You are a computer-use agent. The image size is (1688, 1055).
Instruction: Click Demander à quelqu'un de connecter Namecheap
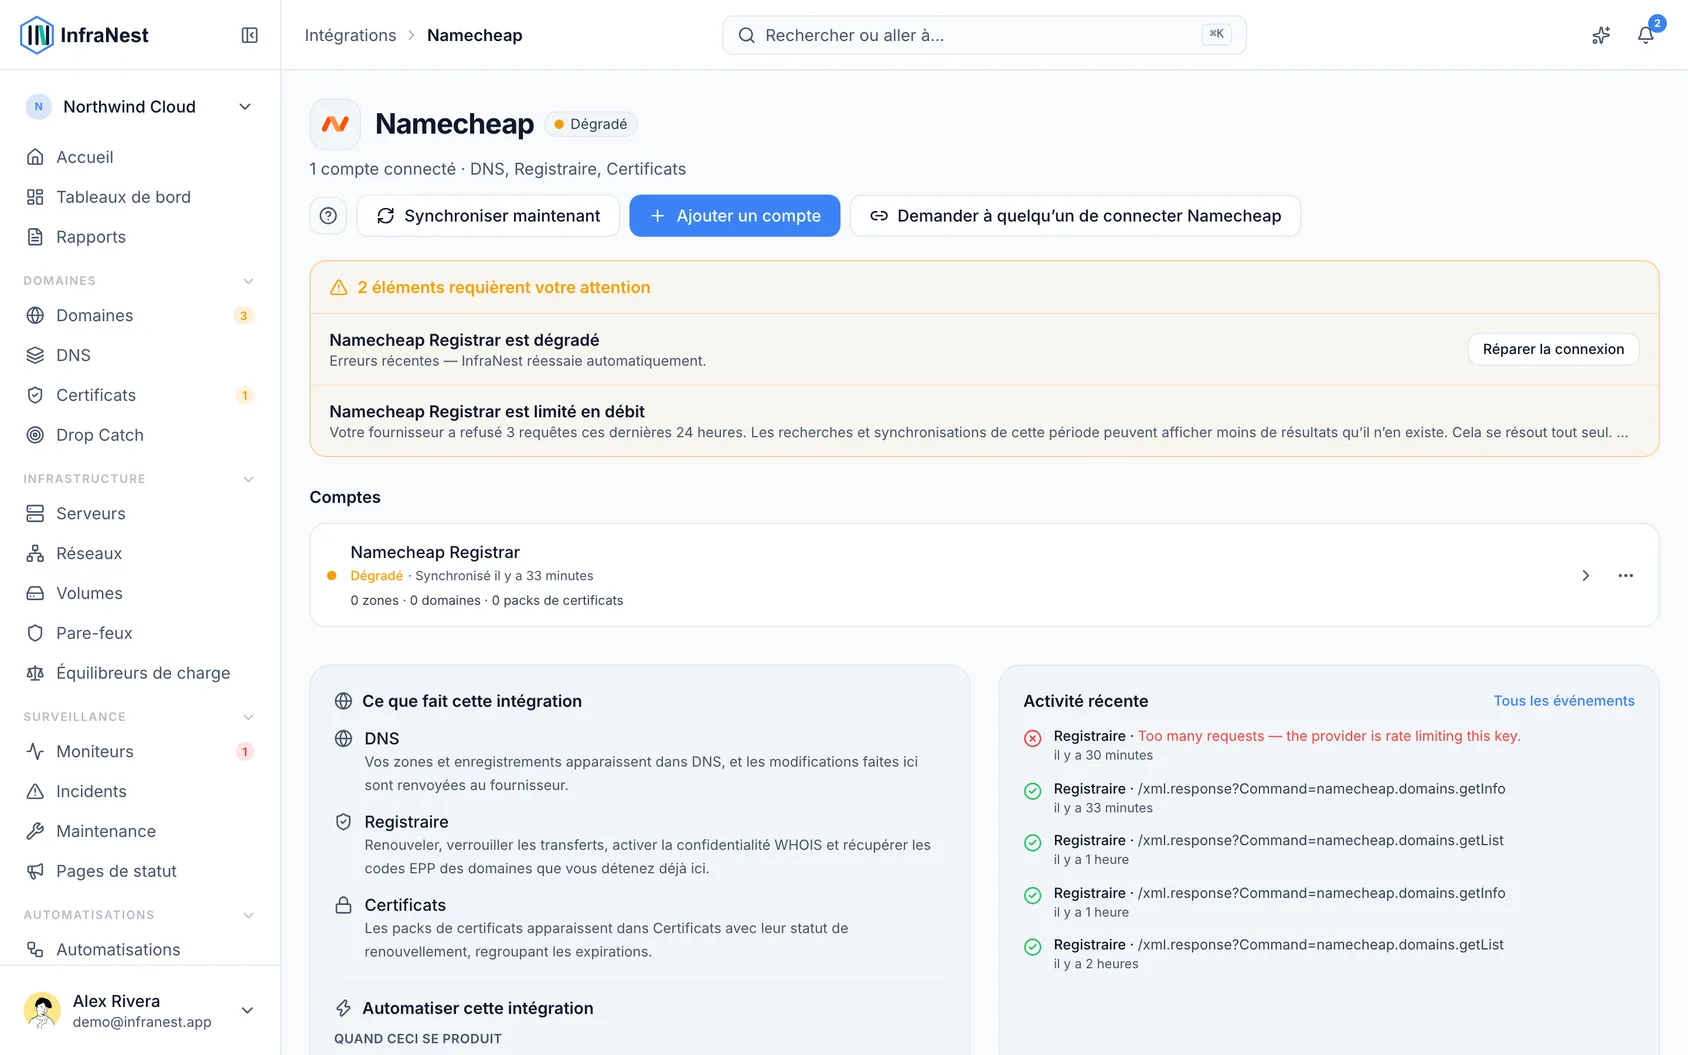point(1075,216)
